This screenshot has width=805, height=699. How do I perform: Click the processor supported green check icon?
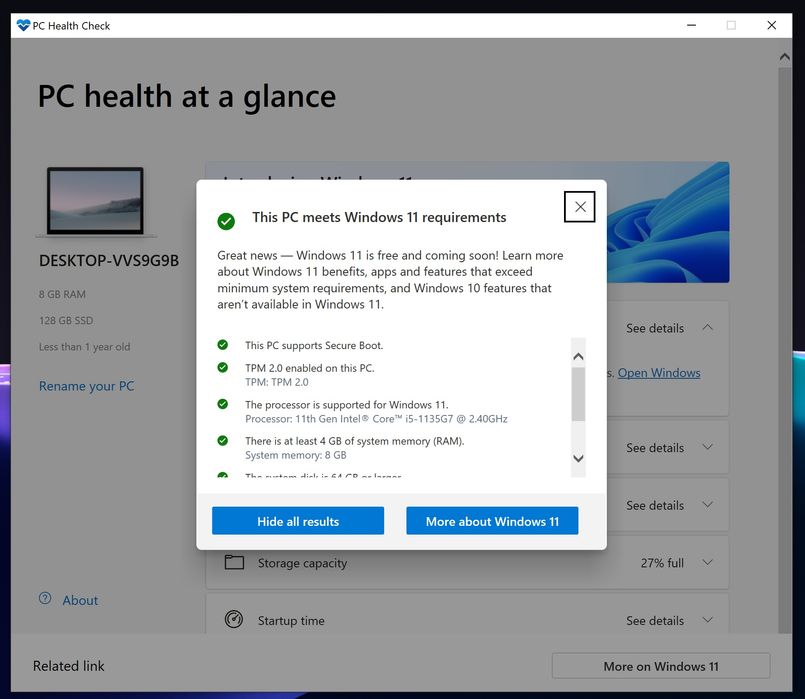(222, 404)
